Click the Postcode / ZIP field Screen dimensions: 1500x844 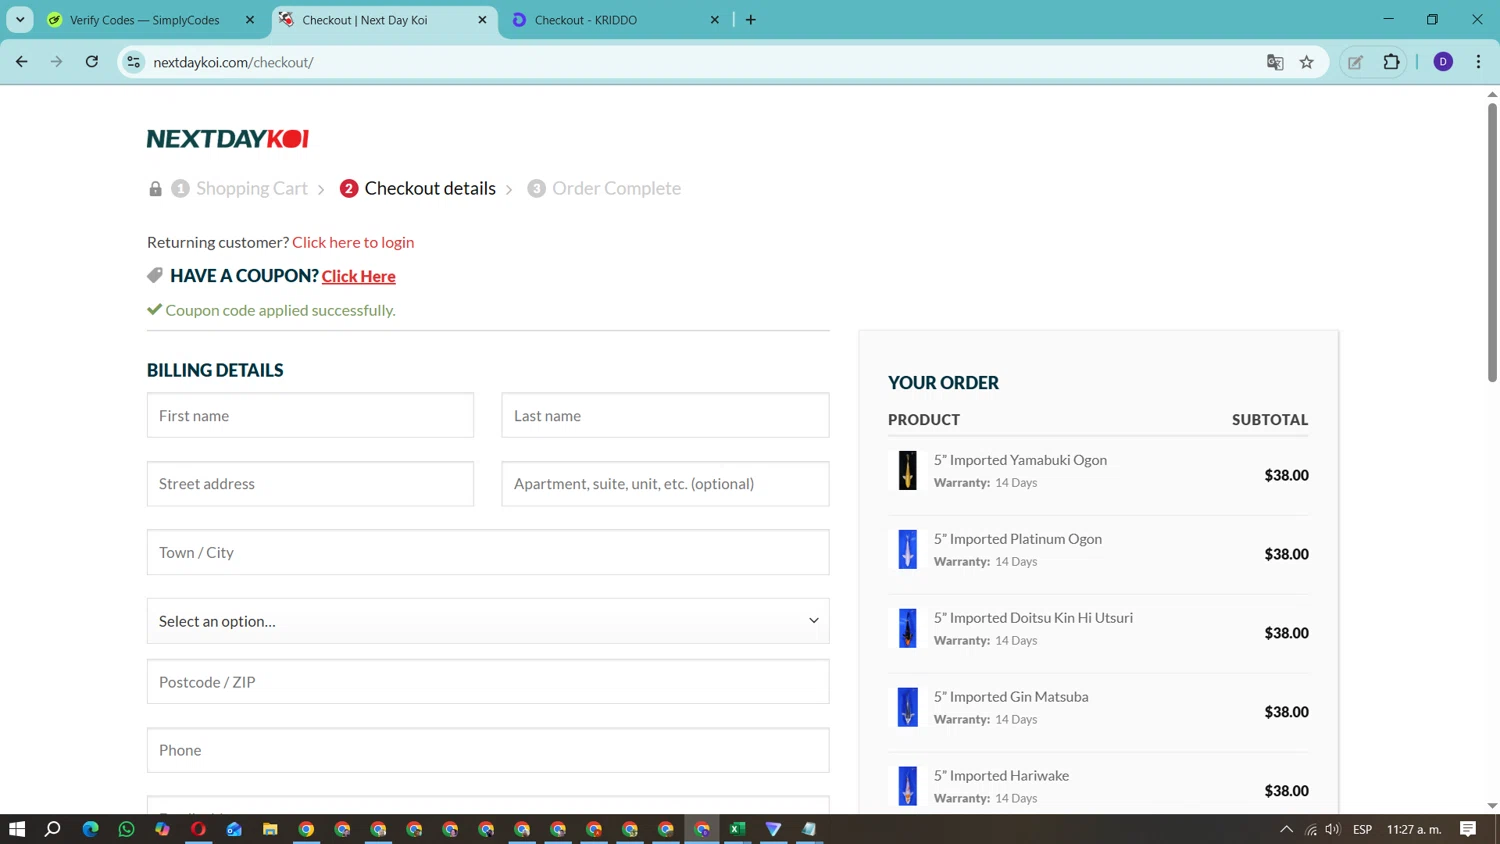coord(488,682)
